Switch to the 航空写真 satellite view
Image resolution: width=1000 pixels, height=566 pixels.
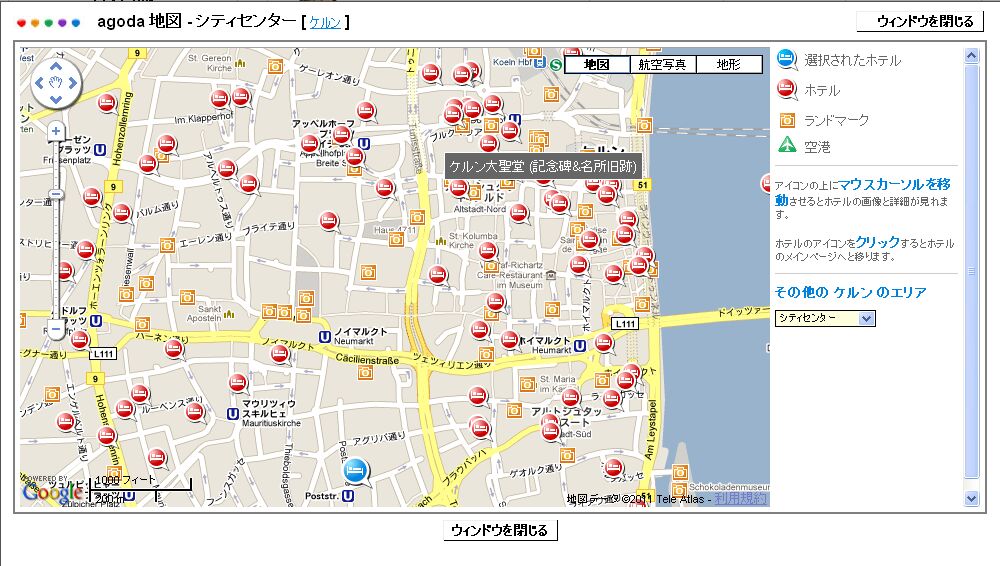click(x=663, y=64)
